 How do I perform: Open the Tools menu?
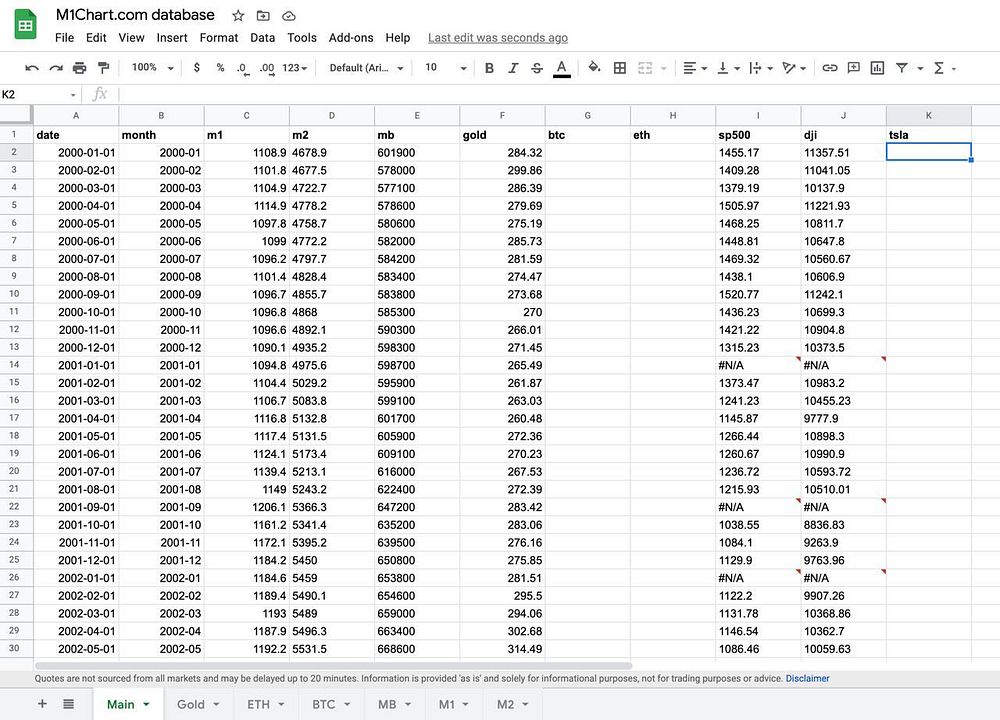pyautogui.click(x=302, y=38)
